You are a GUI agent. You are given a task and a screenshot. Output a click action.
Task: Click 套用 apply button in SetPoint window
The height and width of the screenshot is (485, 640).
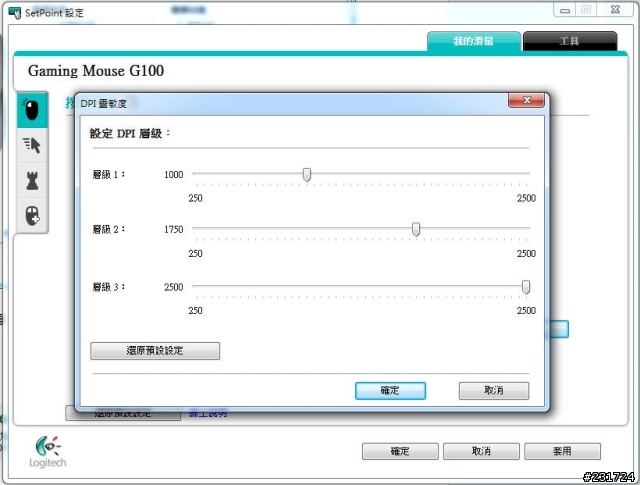tap(562, 451)
